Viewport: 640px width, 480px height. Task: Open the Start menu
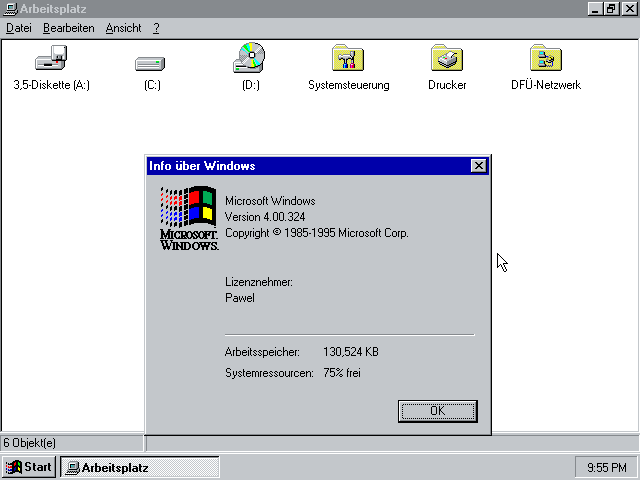tap(29, 467)
